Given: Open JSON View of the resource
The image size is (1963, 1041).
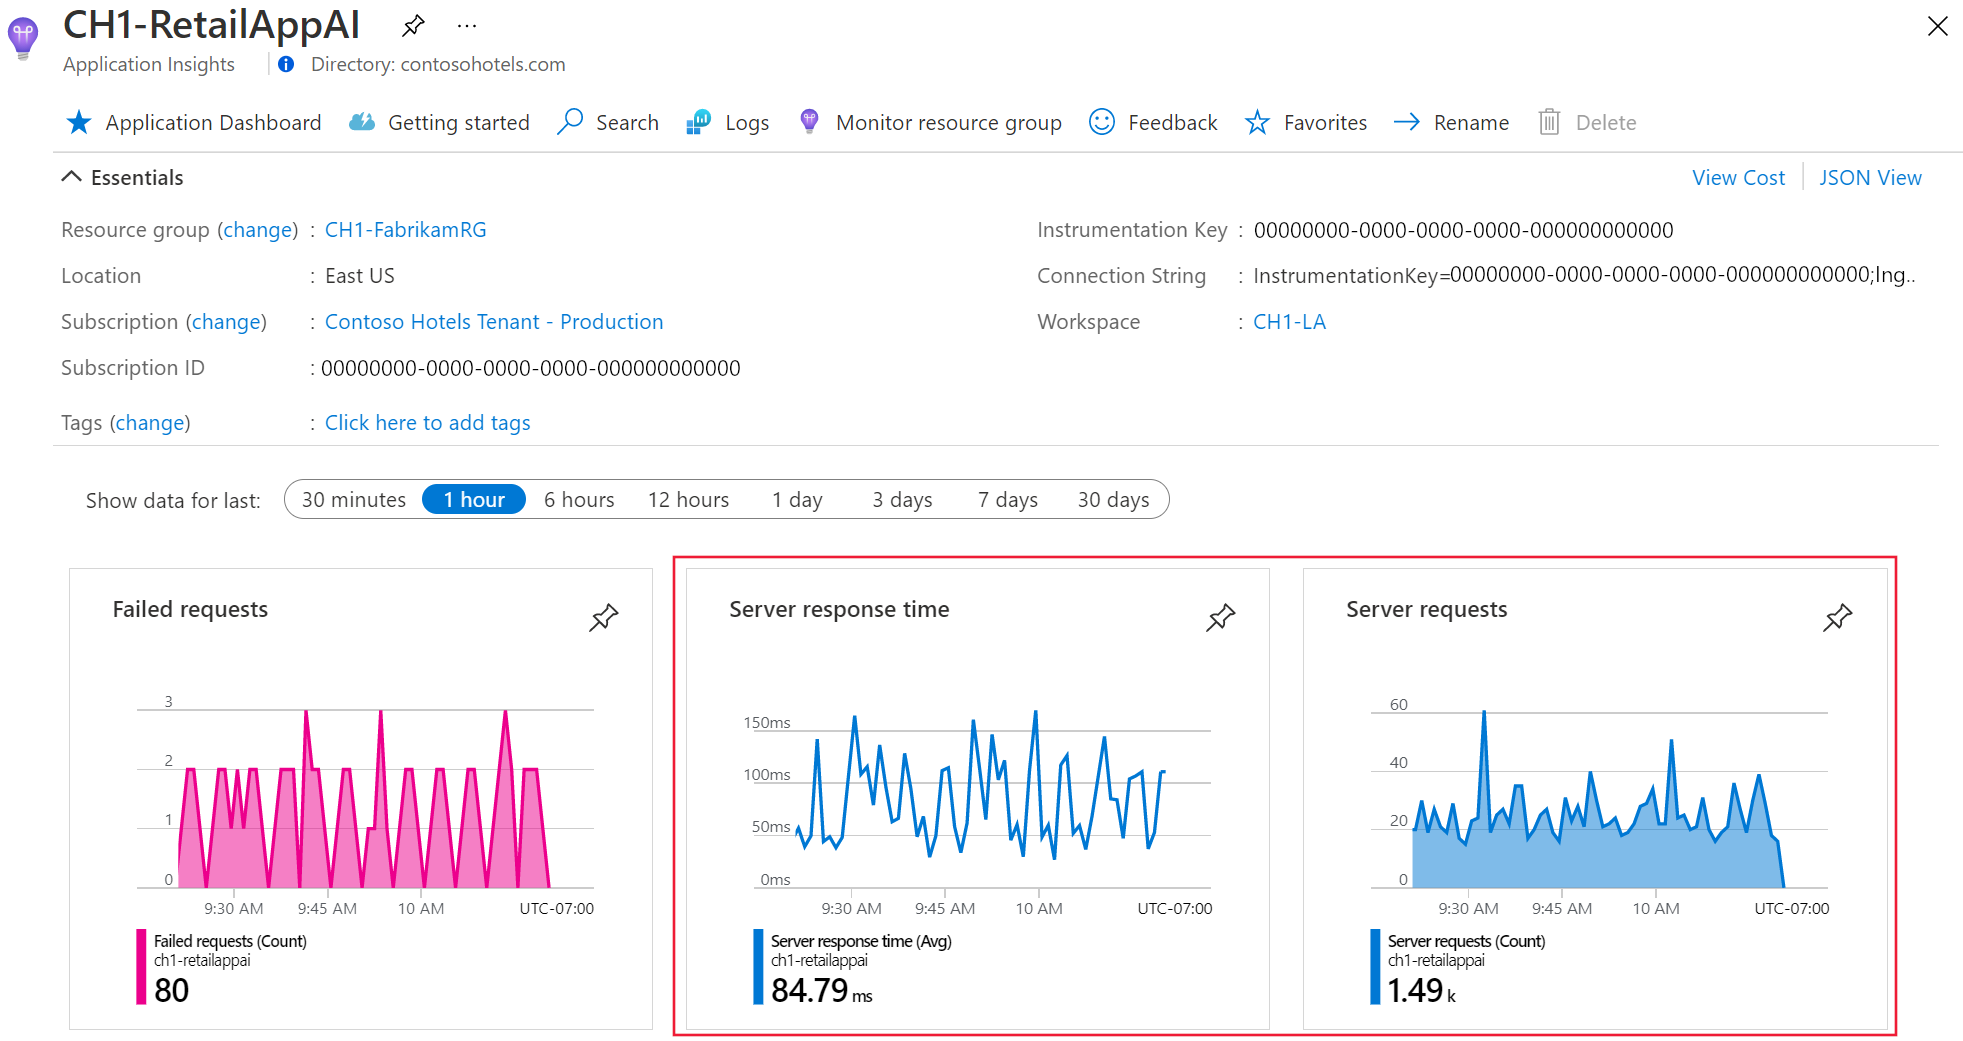Looking at the screenshot, I should (1870, 177).
